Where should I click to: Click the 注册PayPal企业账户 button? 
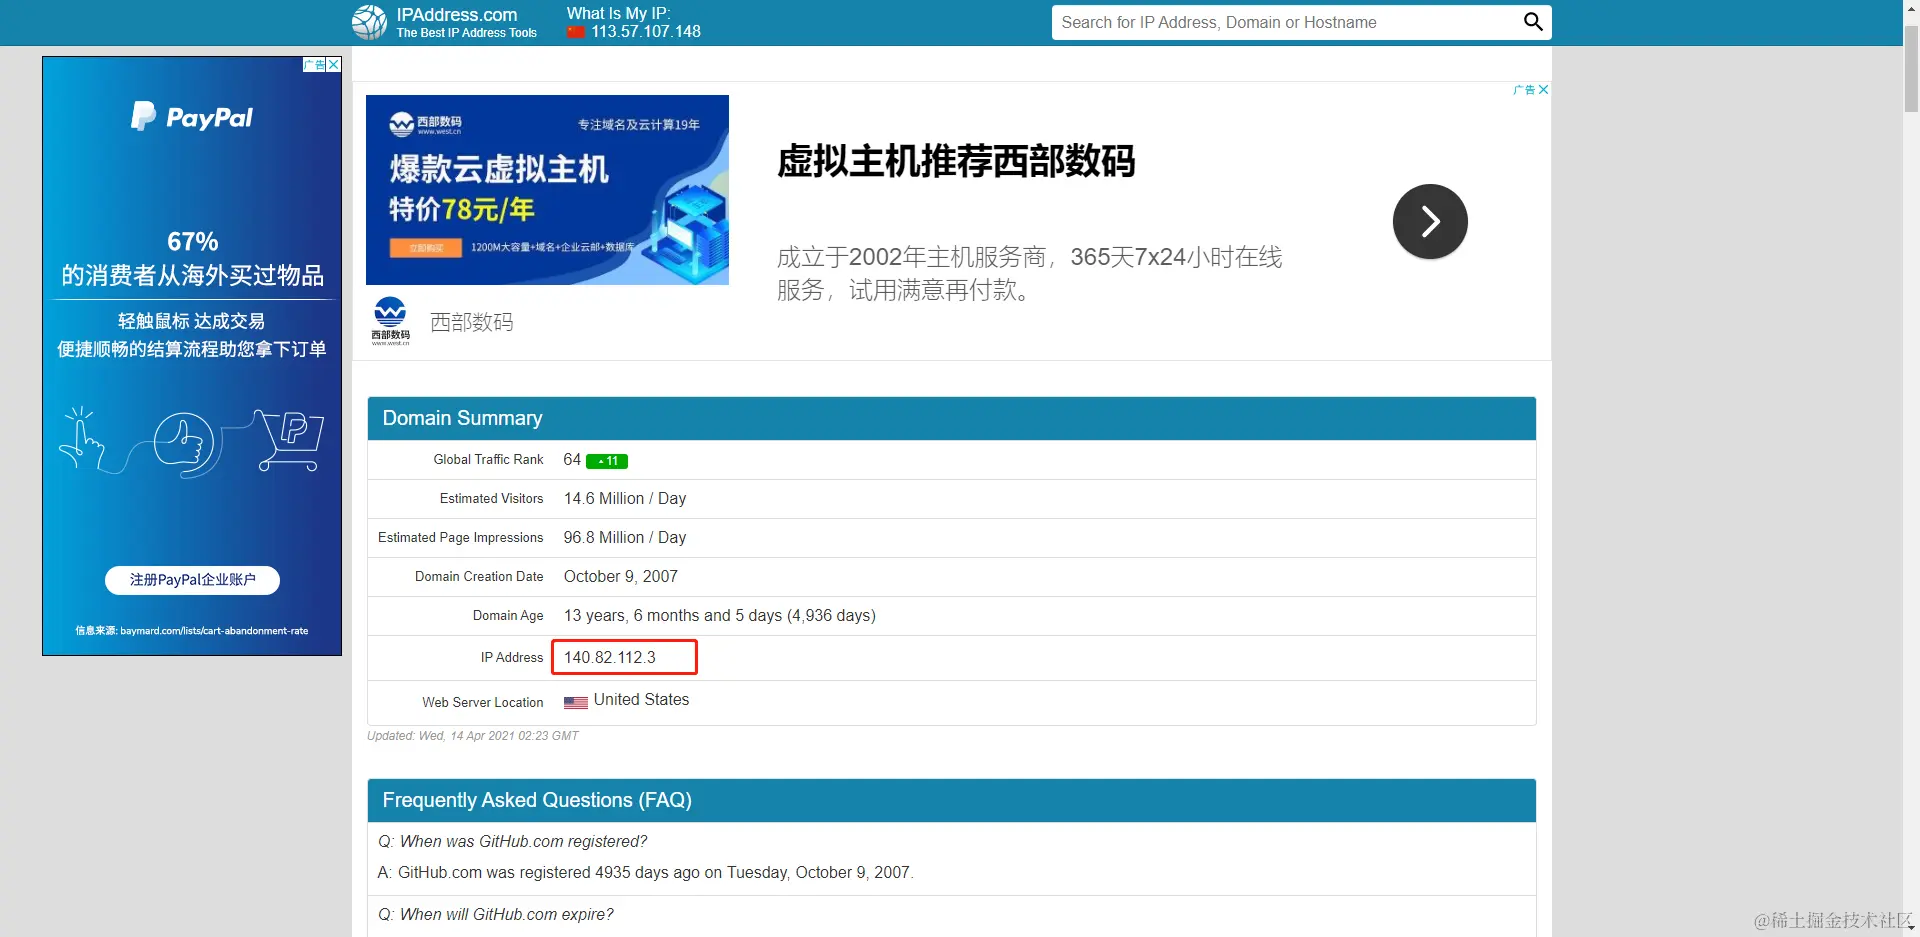coord(192,580)
